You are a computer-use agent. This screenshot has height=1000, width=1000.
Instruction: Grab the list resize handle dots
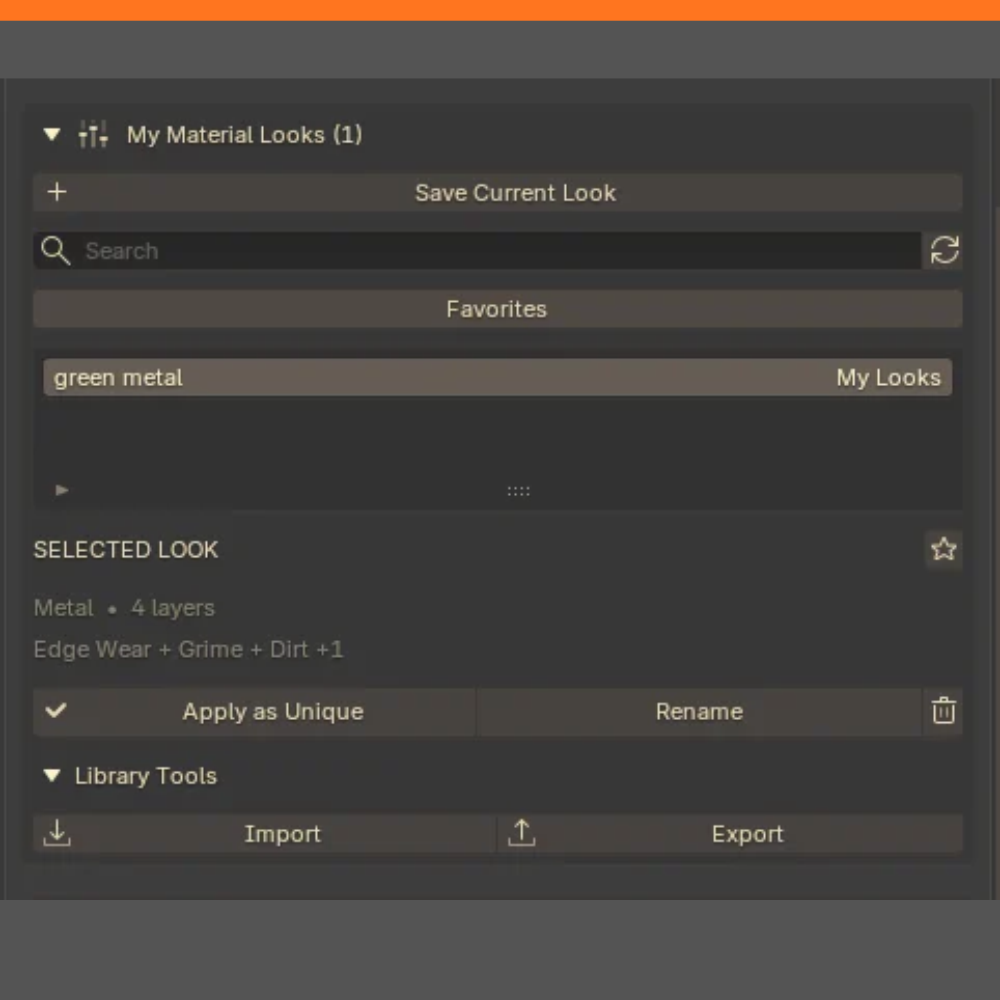518,491
